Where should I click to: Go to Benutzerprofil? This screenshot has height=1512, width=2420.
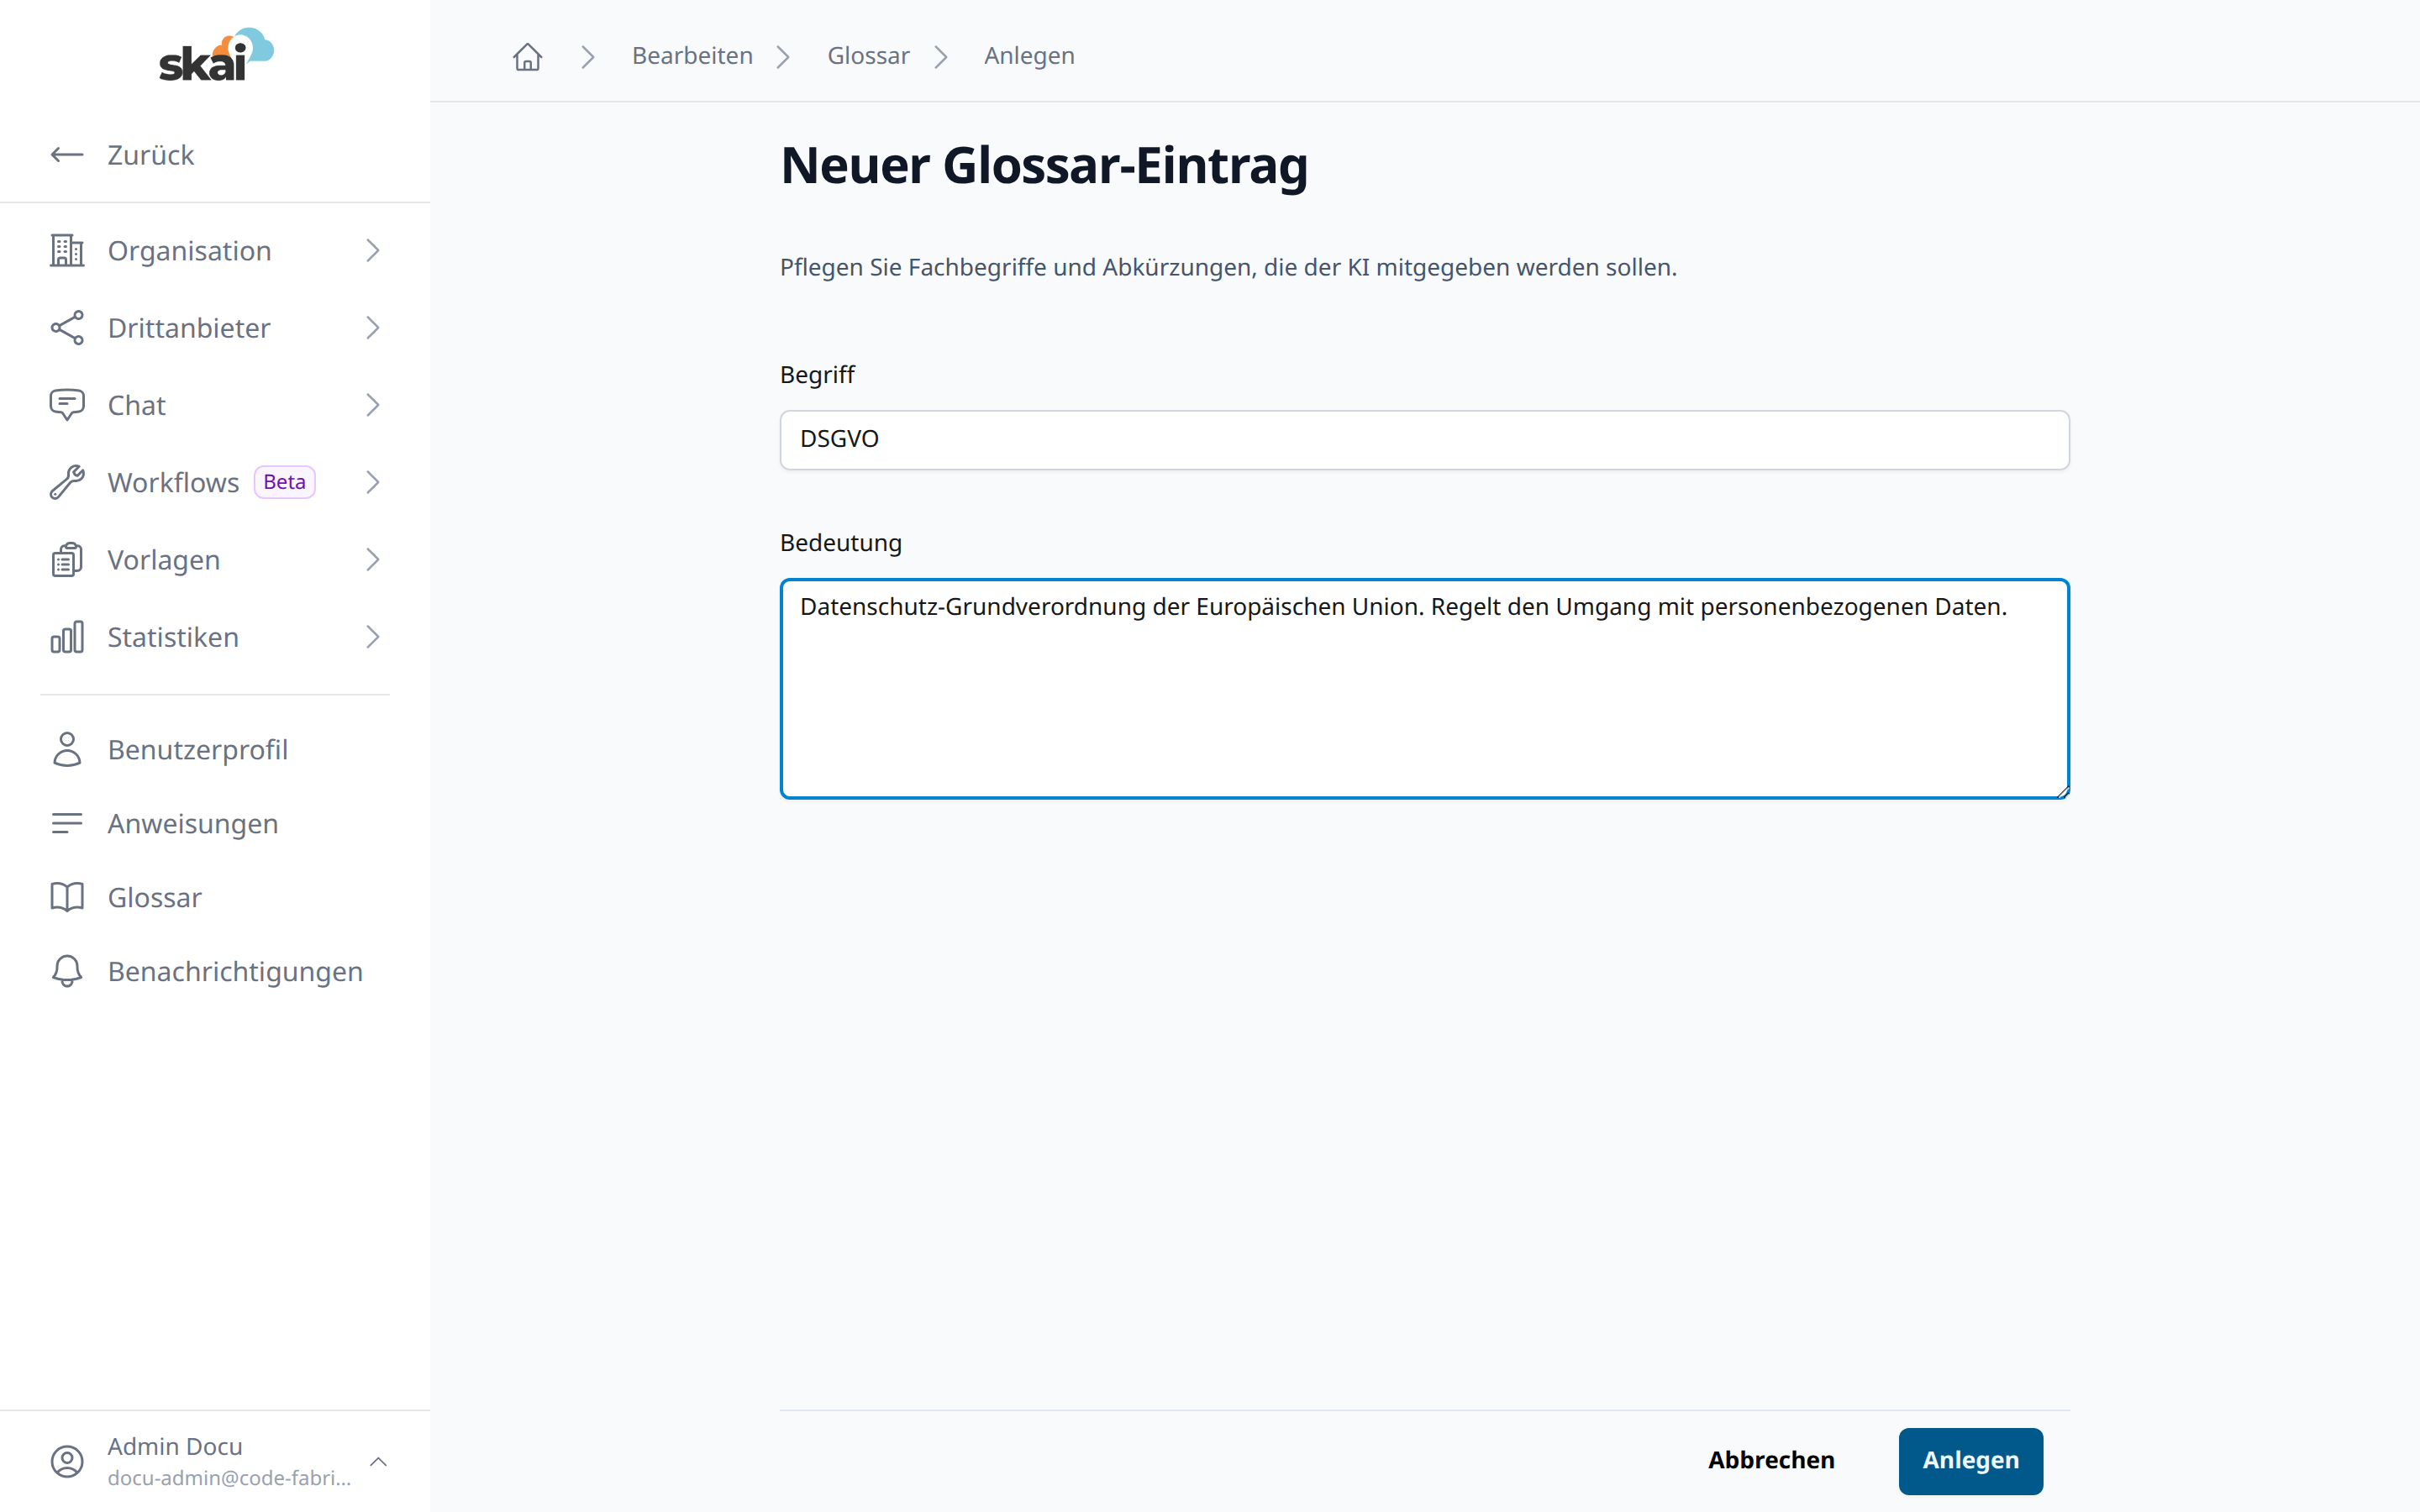215,749
